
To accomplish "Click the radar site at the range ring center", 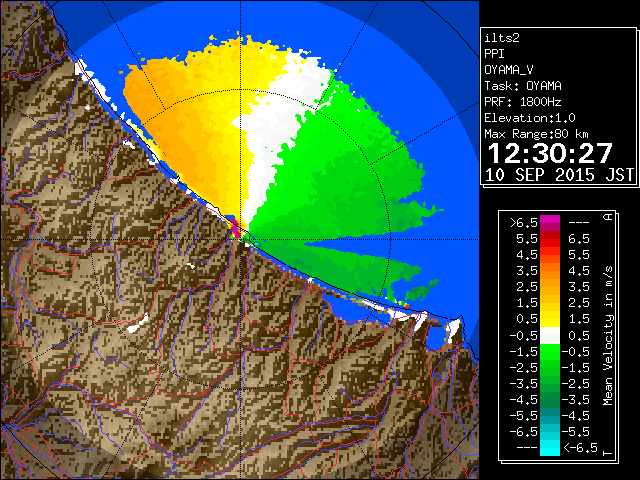I will [x=240, y=239].
